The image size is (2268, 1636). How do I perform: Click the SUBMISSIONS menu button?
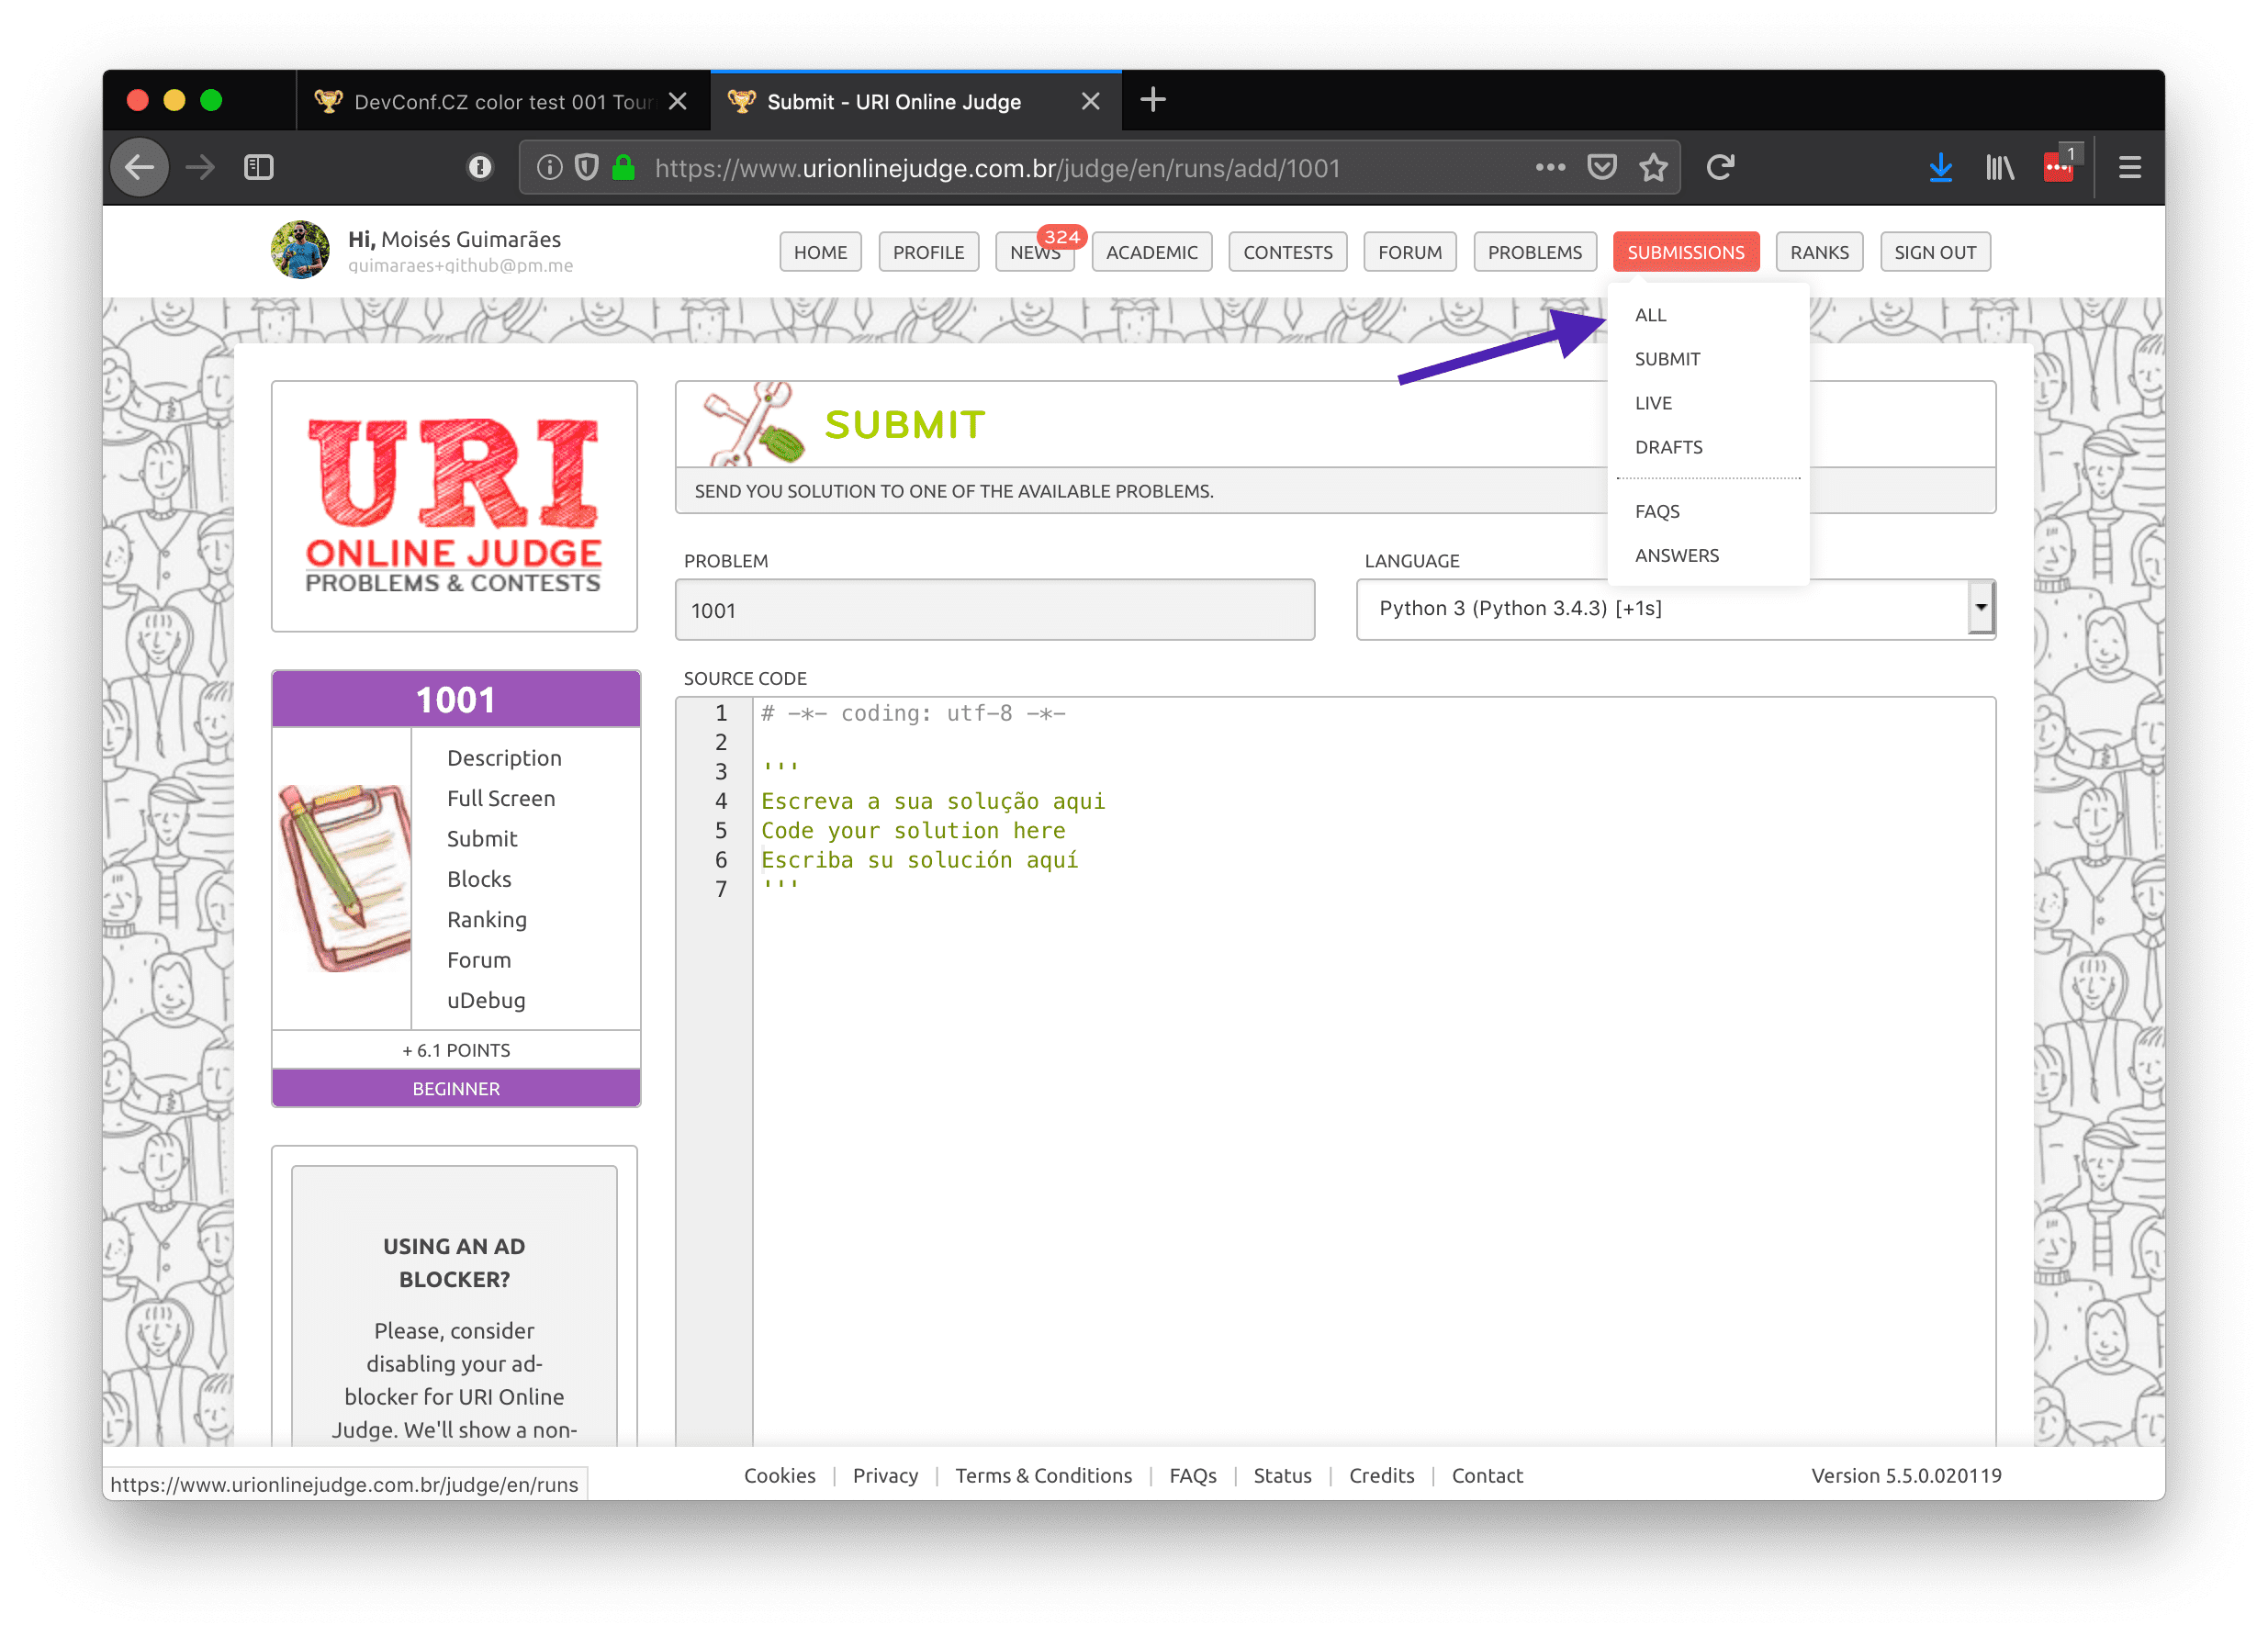pyautogui.click(x=1685, y=252)
